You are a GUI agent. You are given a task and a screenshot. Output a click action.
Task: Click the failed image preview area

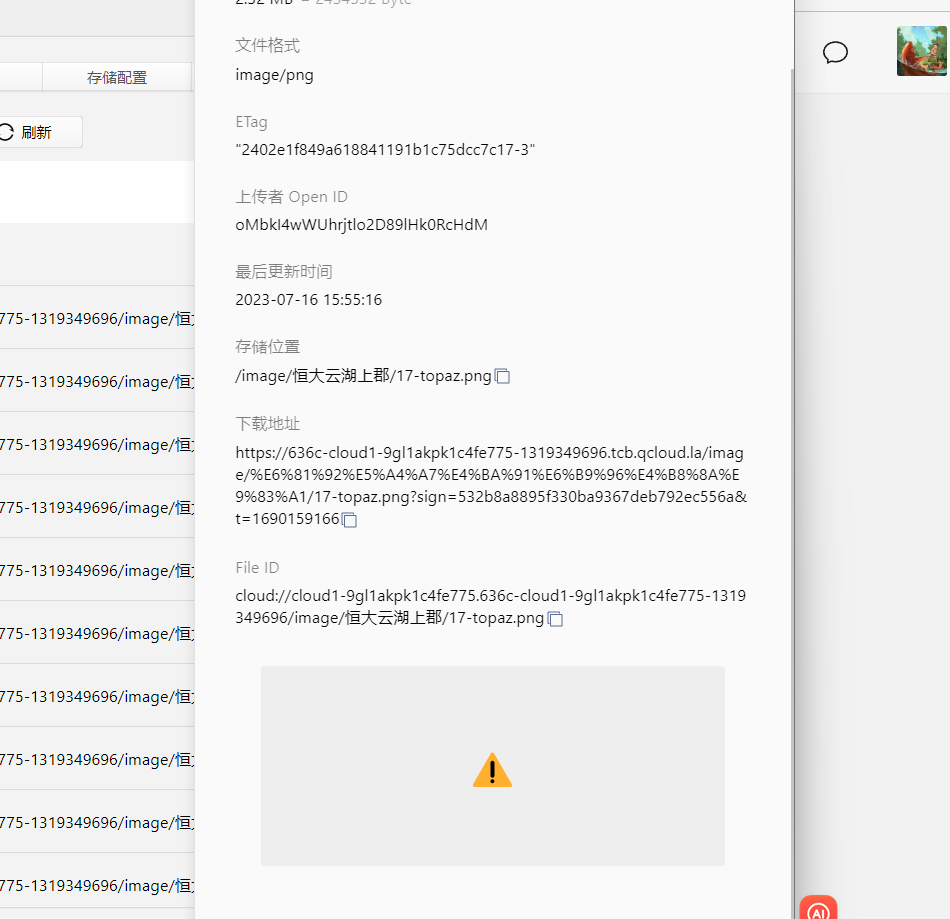pos(493,766)
